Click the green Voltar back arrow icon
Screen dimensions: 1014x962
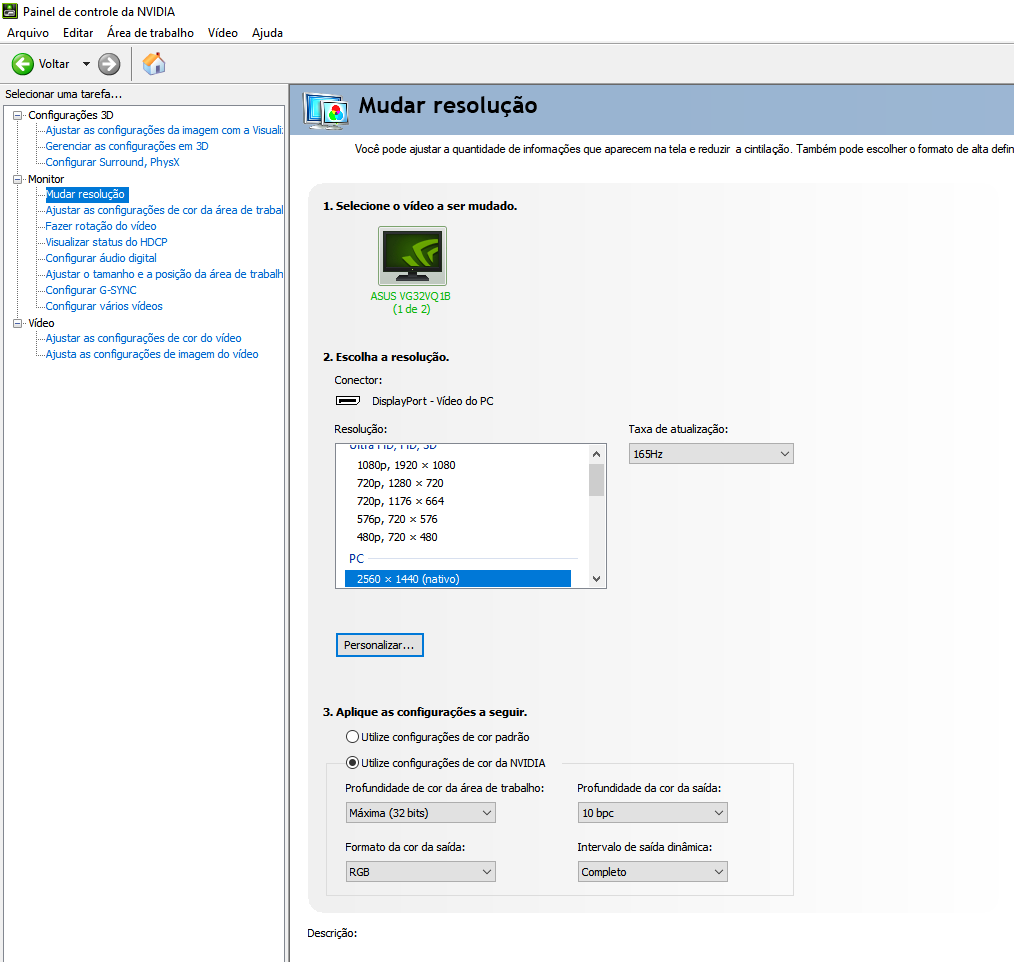23,64
